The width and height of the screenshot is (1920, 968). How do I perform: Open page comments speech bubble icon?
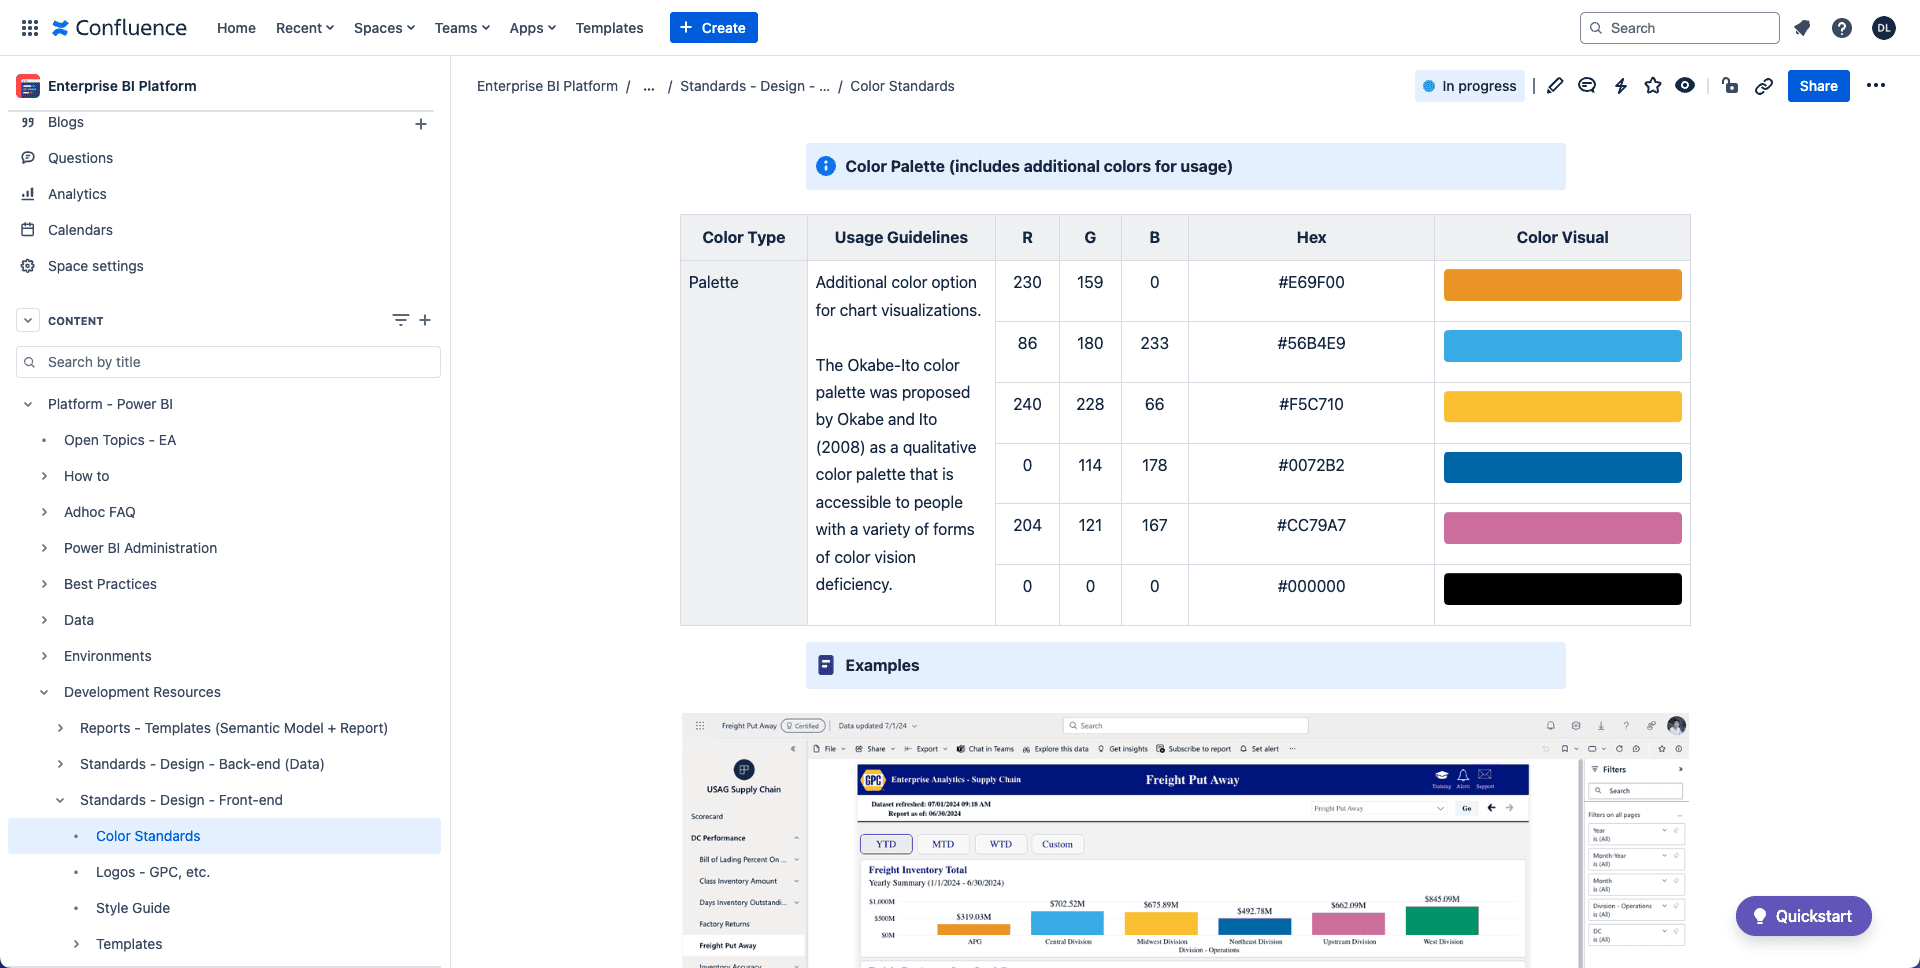pyautogui.click(x=1587, y=86)
